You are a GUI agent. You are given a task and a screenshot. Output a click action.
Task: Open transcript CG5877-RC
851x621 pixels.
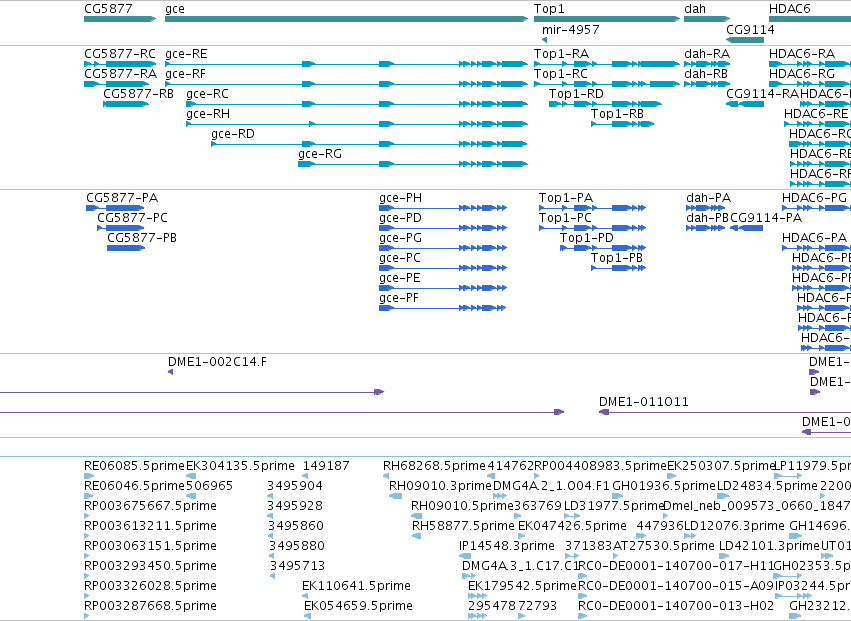click(120, 54)
